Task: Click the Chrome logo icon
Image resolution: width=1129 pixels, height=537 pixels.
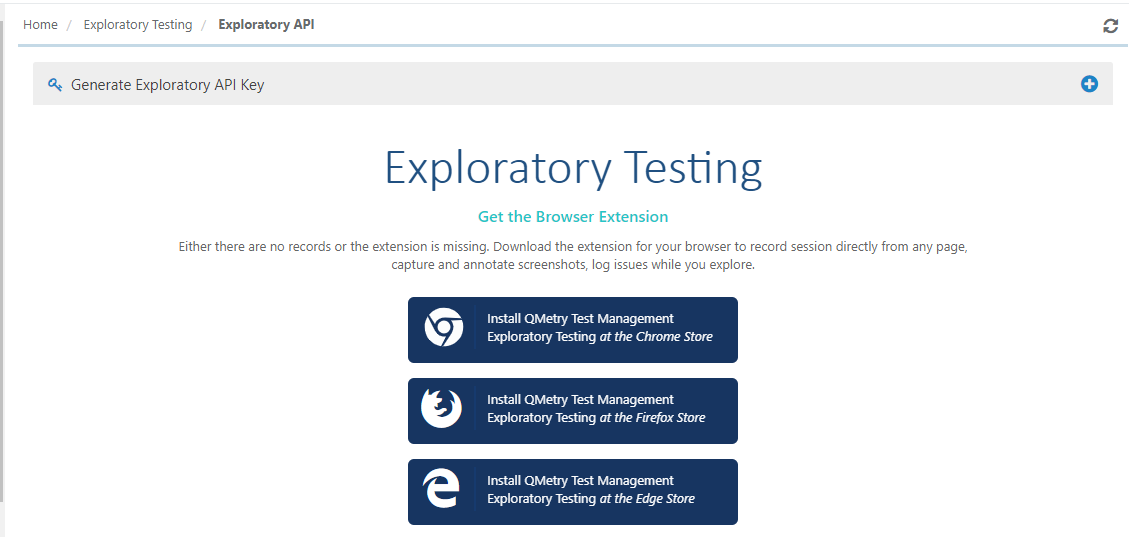Action: 443,329
